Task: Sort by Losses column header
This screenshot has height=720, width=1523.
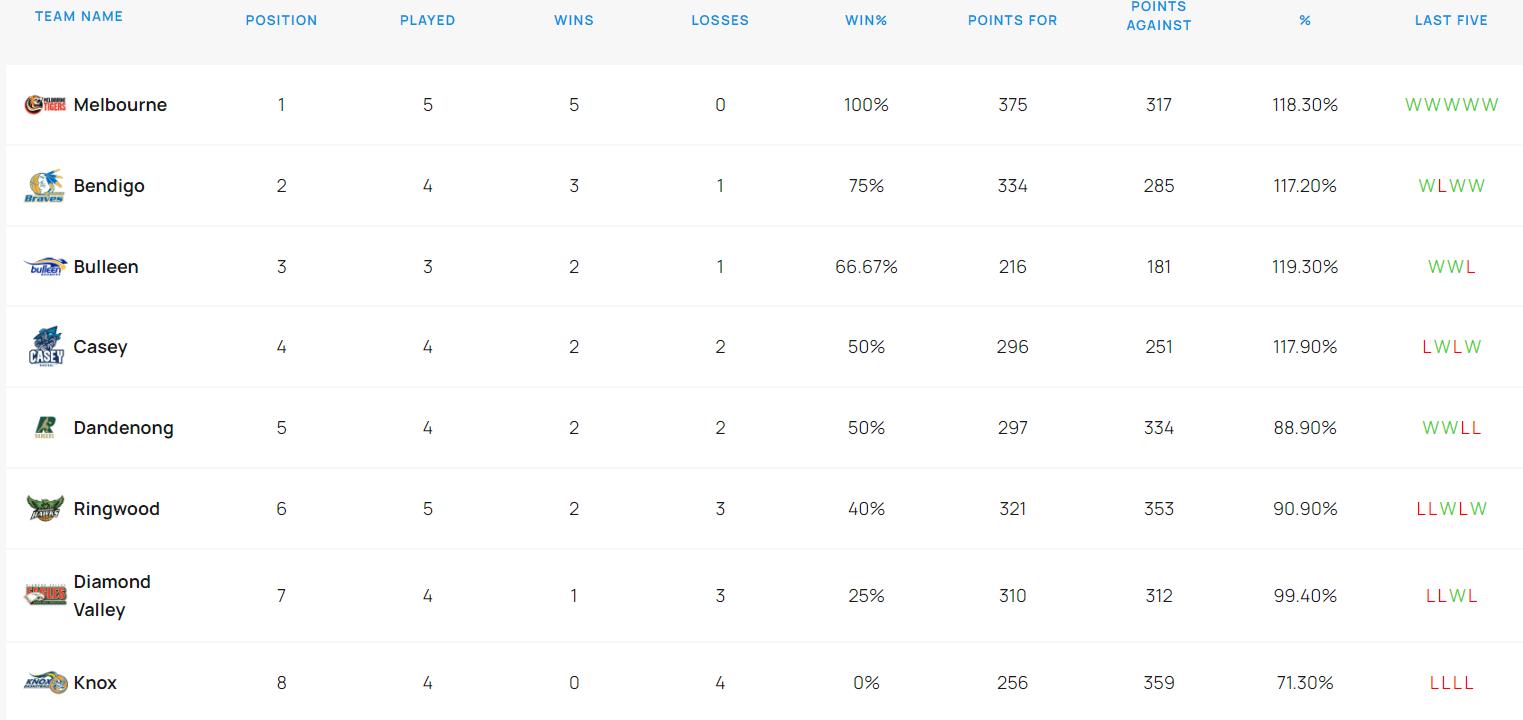Action: (x=720, y=20)
